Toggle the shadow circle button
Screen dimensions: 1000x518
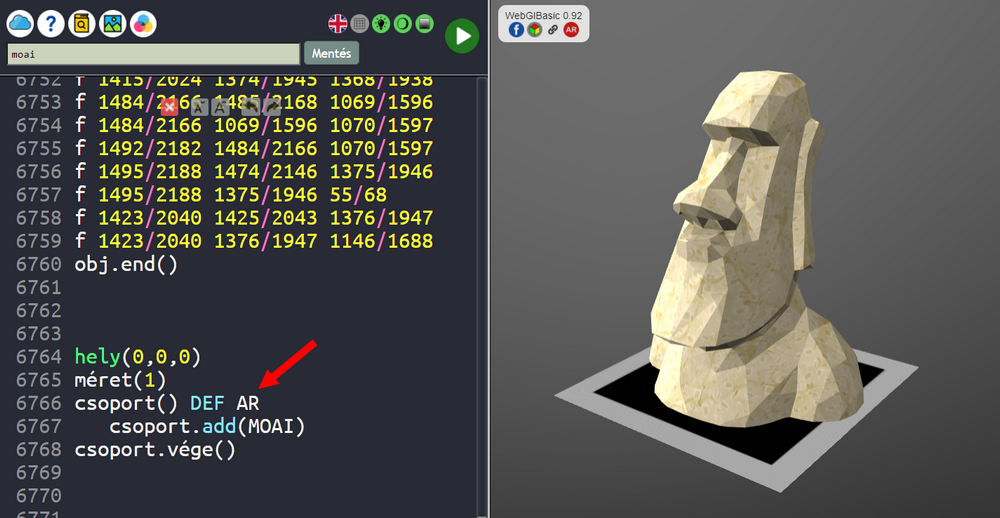click(x=403, y=23)
